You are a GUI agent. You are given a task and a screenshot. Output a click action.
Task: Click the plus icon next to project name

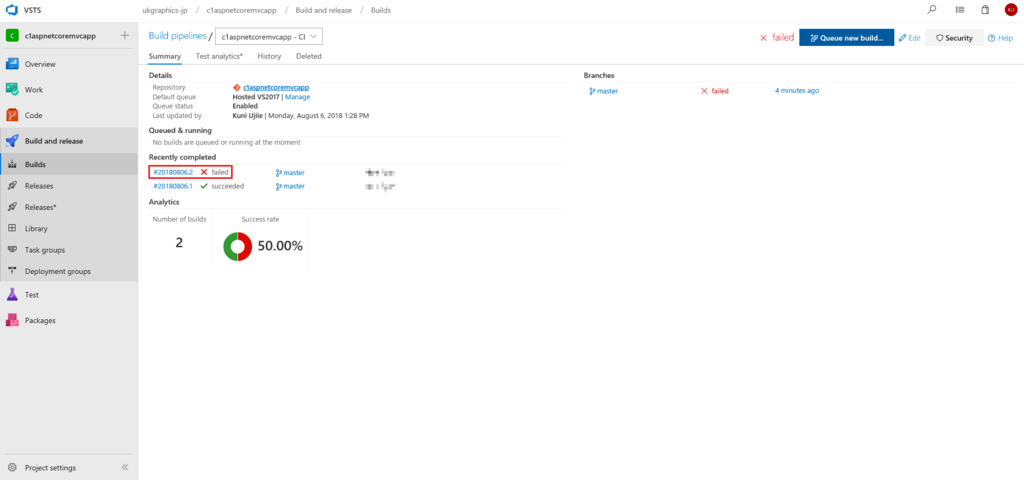(125, 36)
